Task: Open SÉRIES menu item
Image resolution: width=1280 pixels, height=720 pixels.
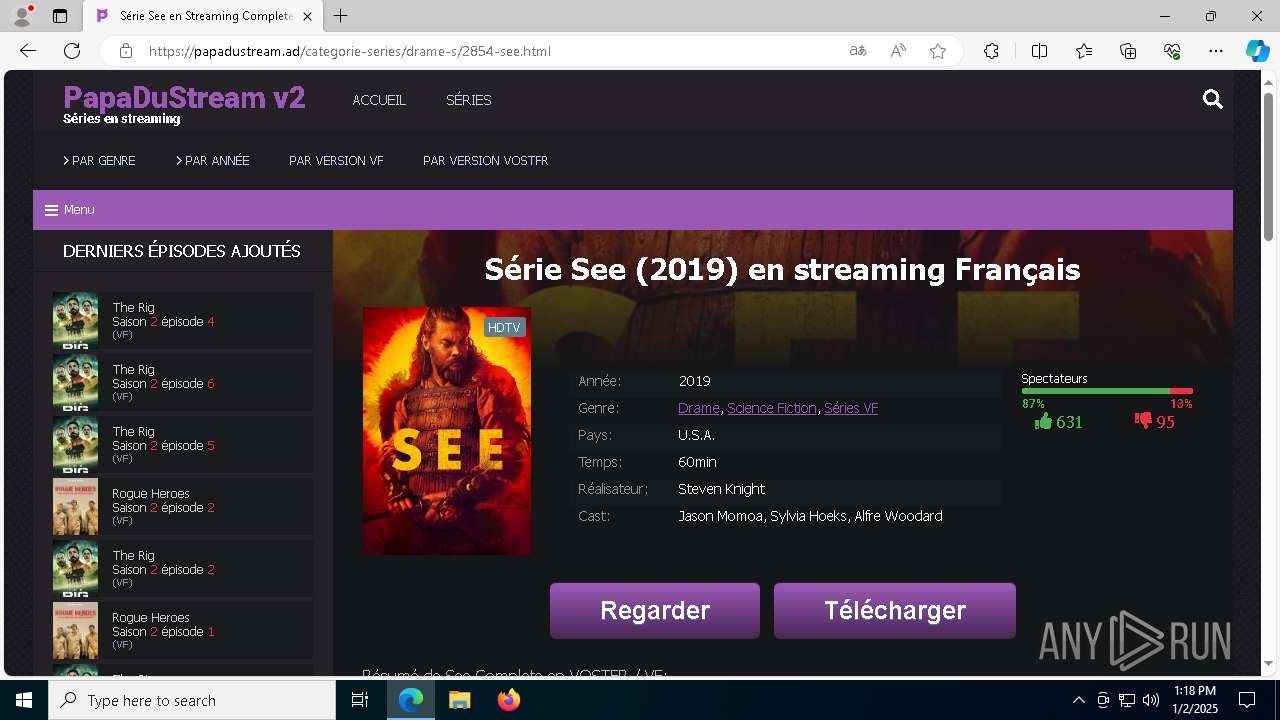Action: coord(468,100)
